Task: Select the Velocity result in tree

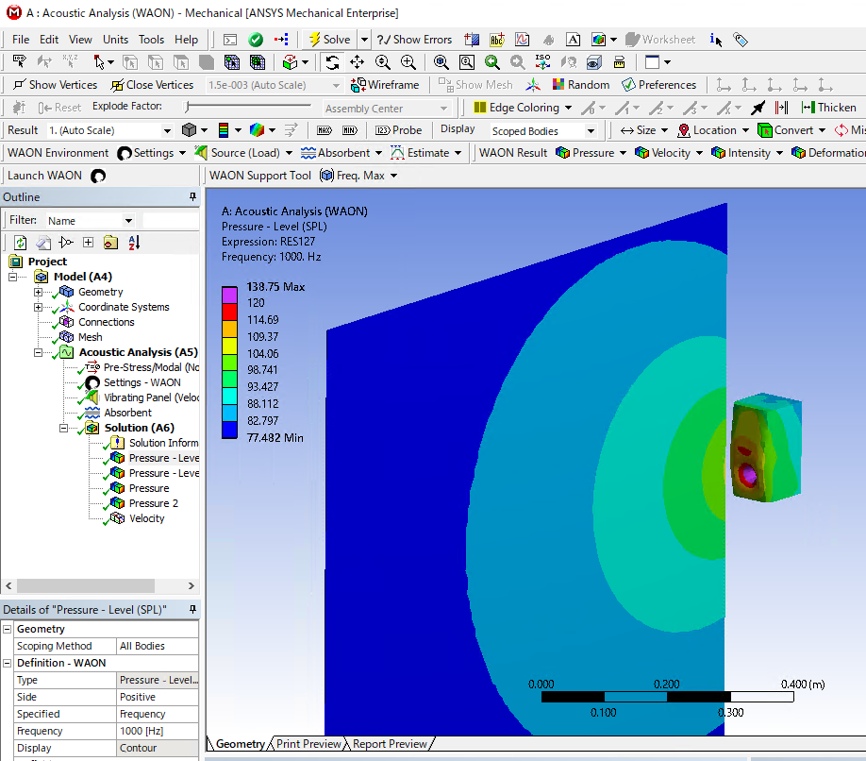Action: coord(146,519)
